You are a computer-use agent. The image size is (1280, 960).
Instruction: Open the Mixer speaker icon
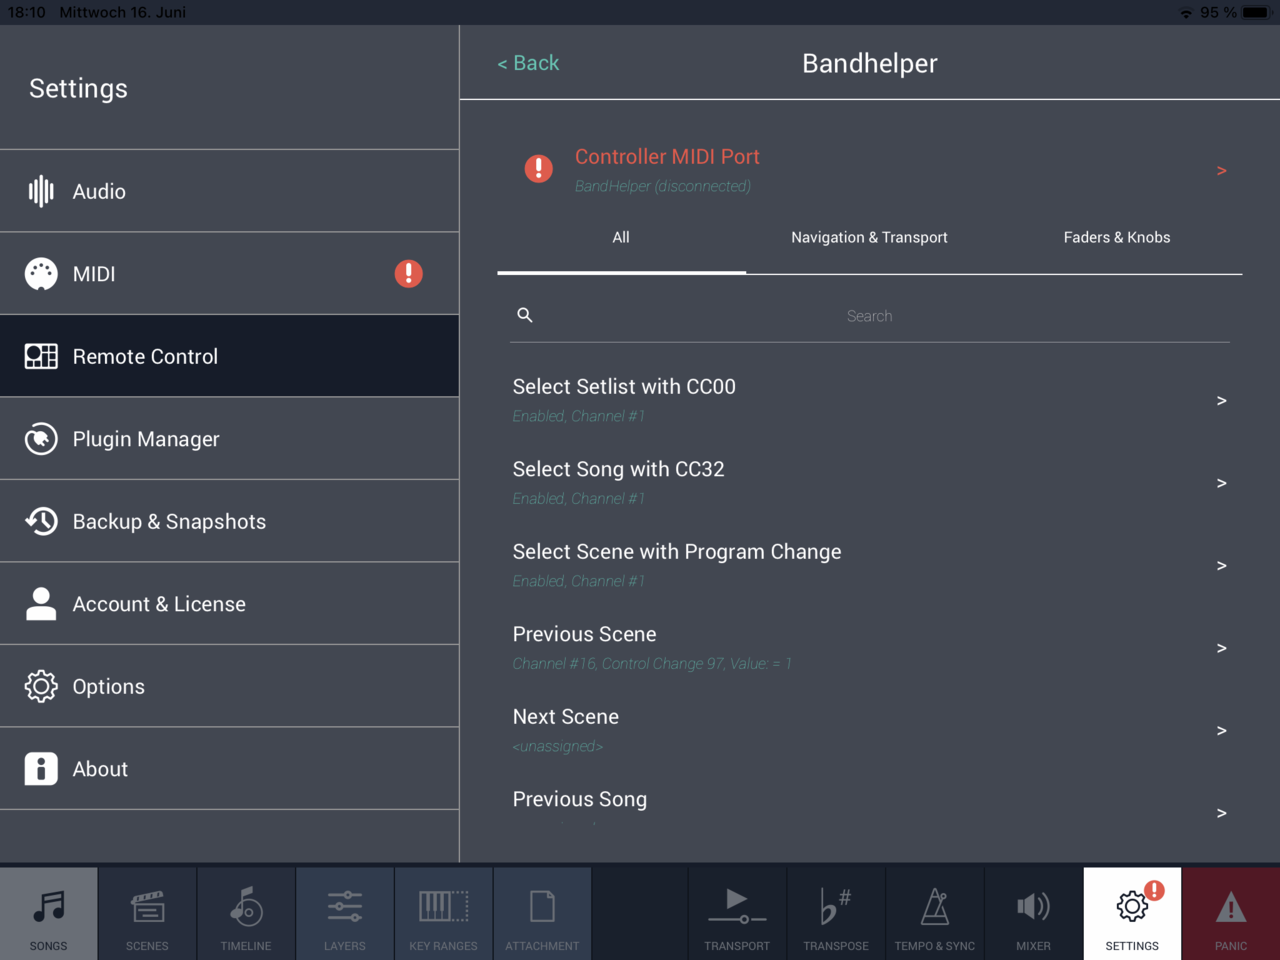[x=1033, y=907]
